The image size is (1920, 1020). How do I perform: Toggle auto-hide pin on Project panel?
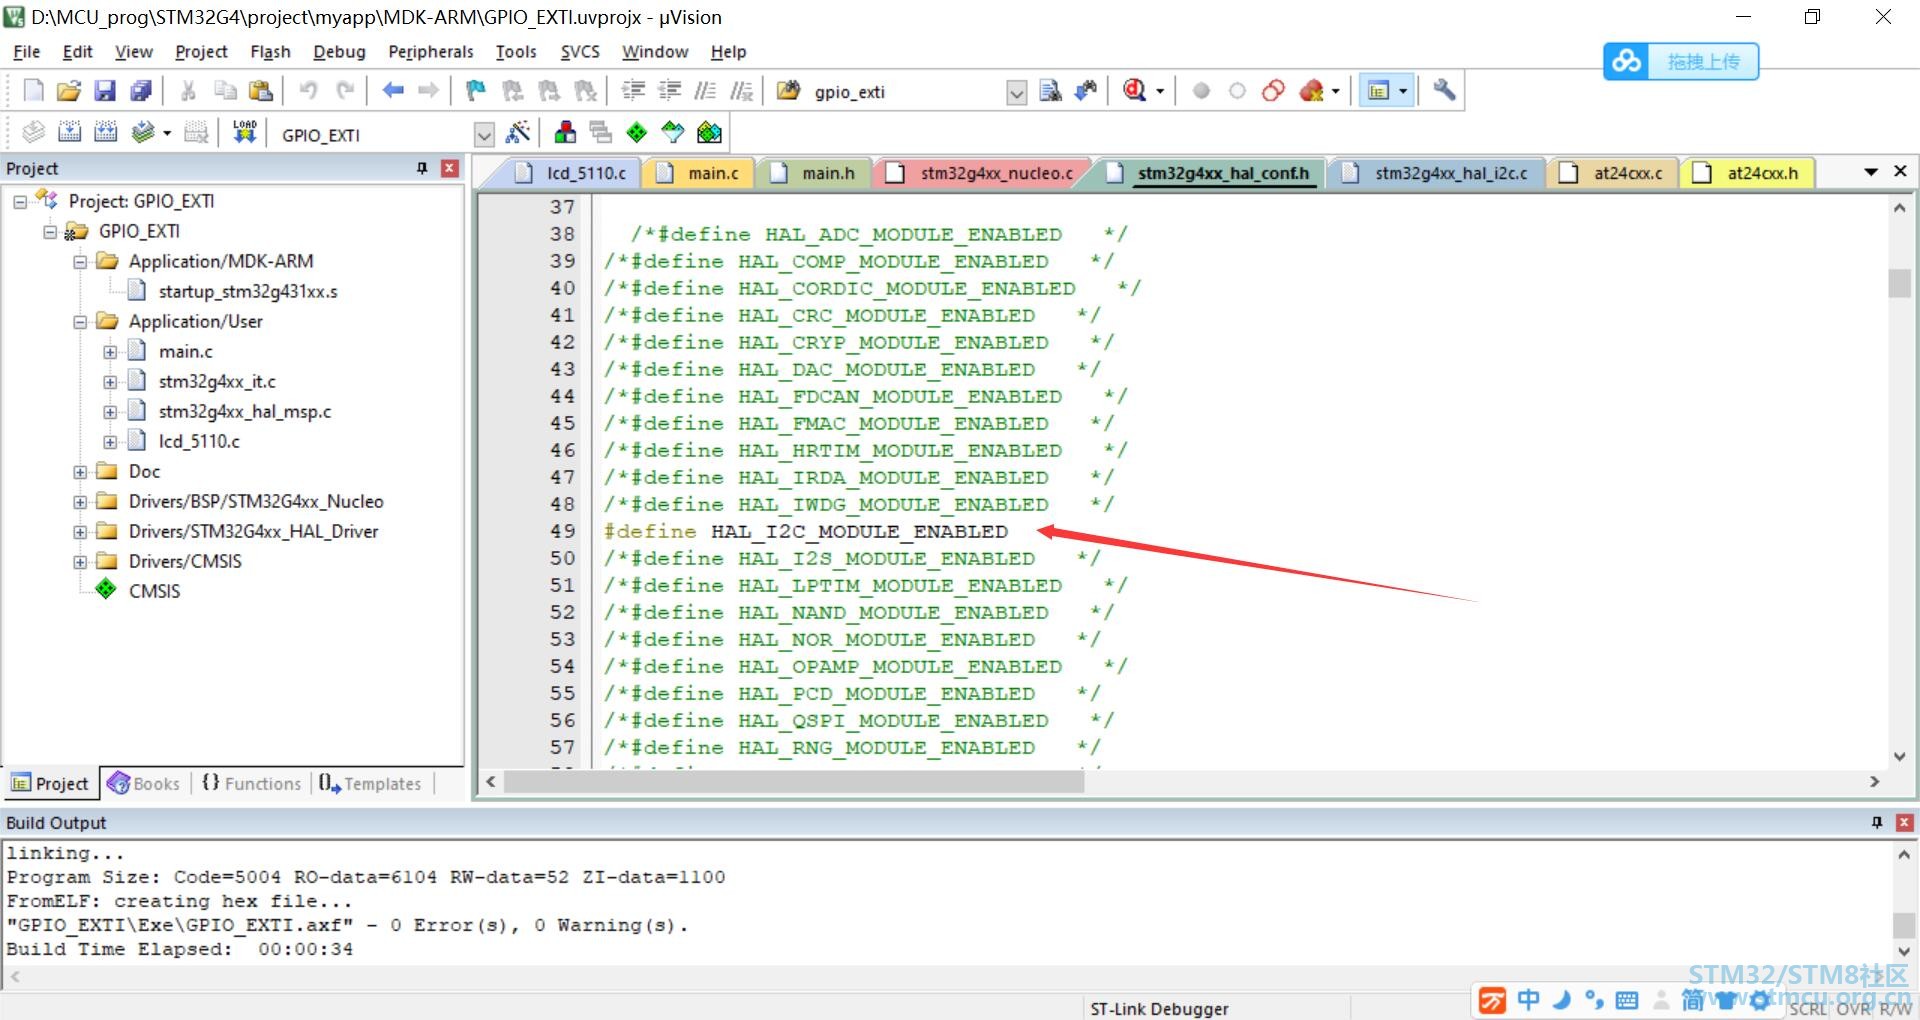(x=422, y=168)
